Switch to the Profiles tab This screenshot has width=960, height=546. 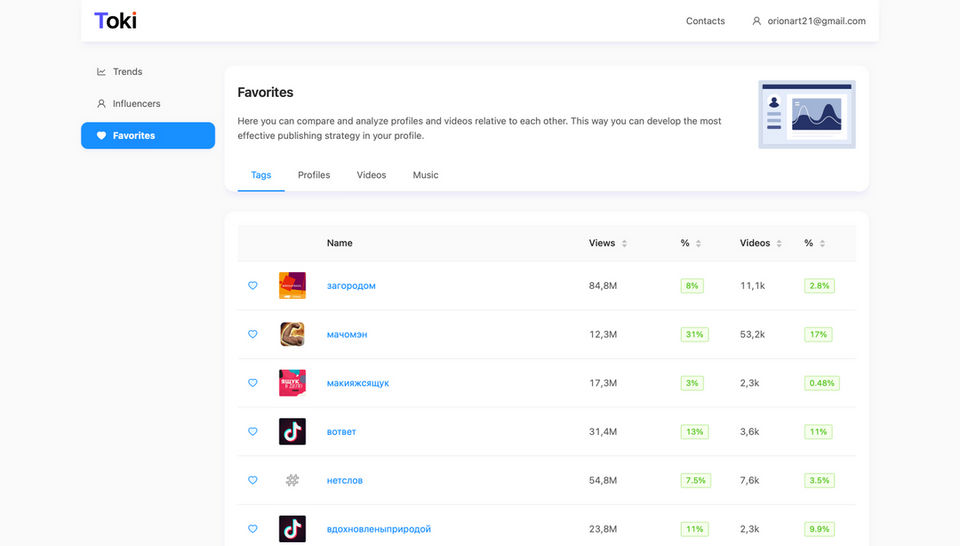tap(313, 175)
